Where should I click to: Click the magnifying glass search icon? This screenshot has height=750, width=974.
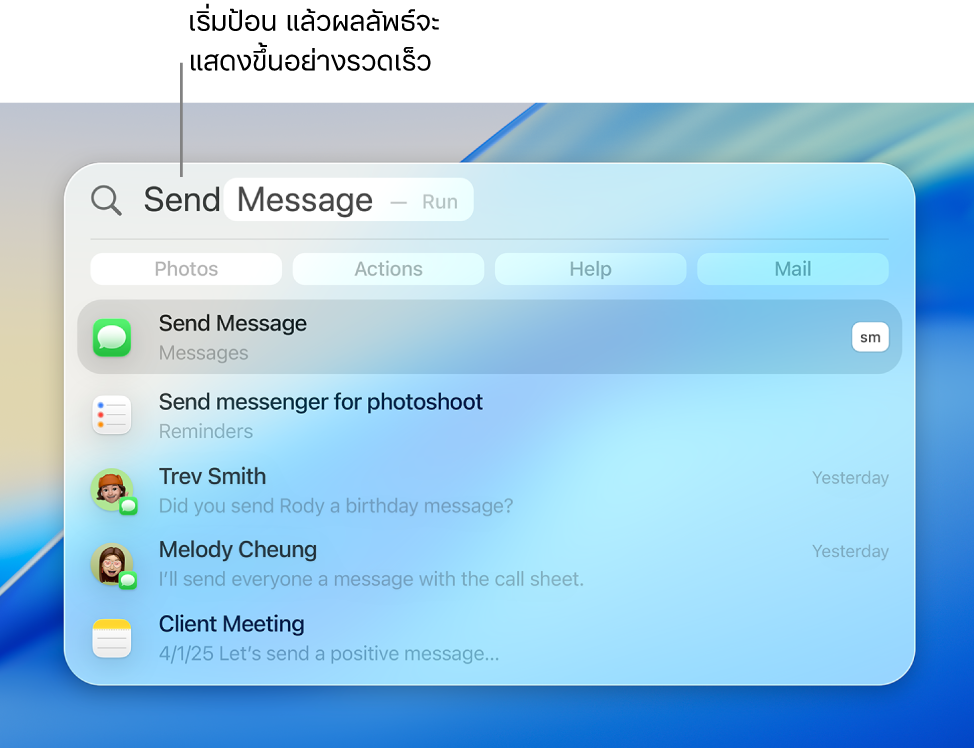(x=106, y=200)
